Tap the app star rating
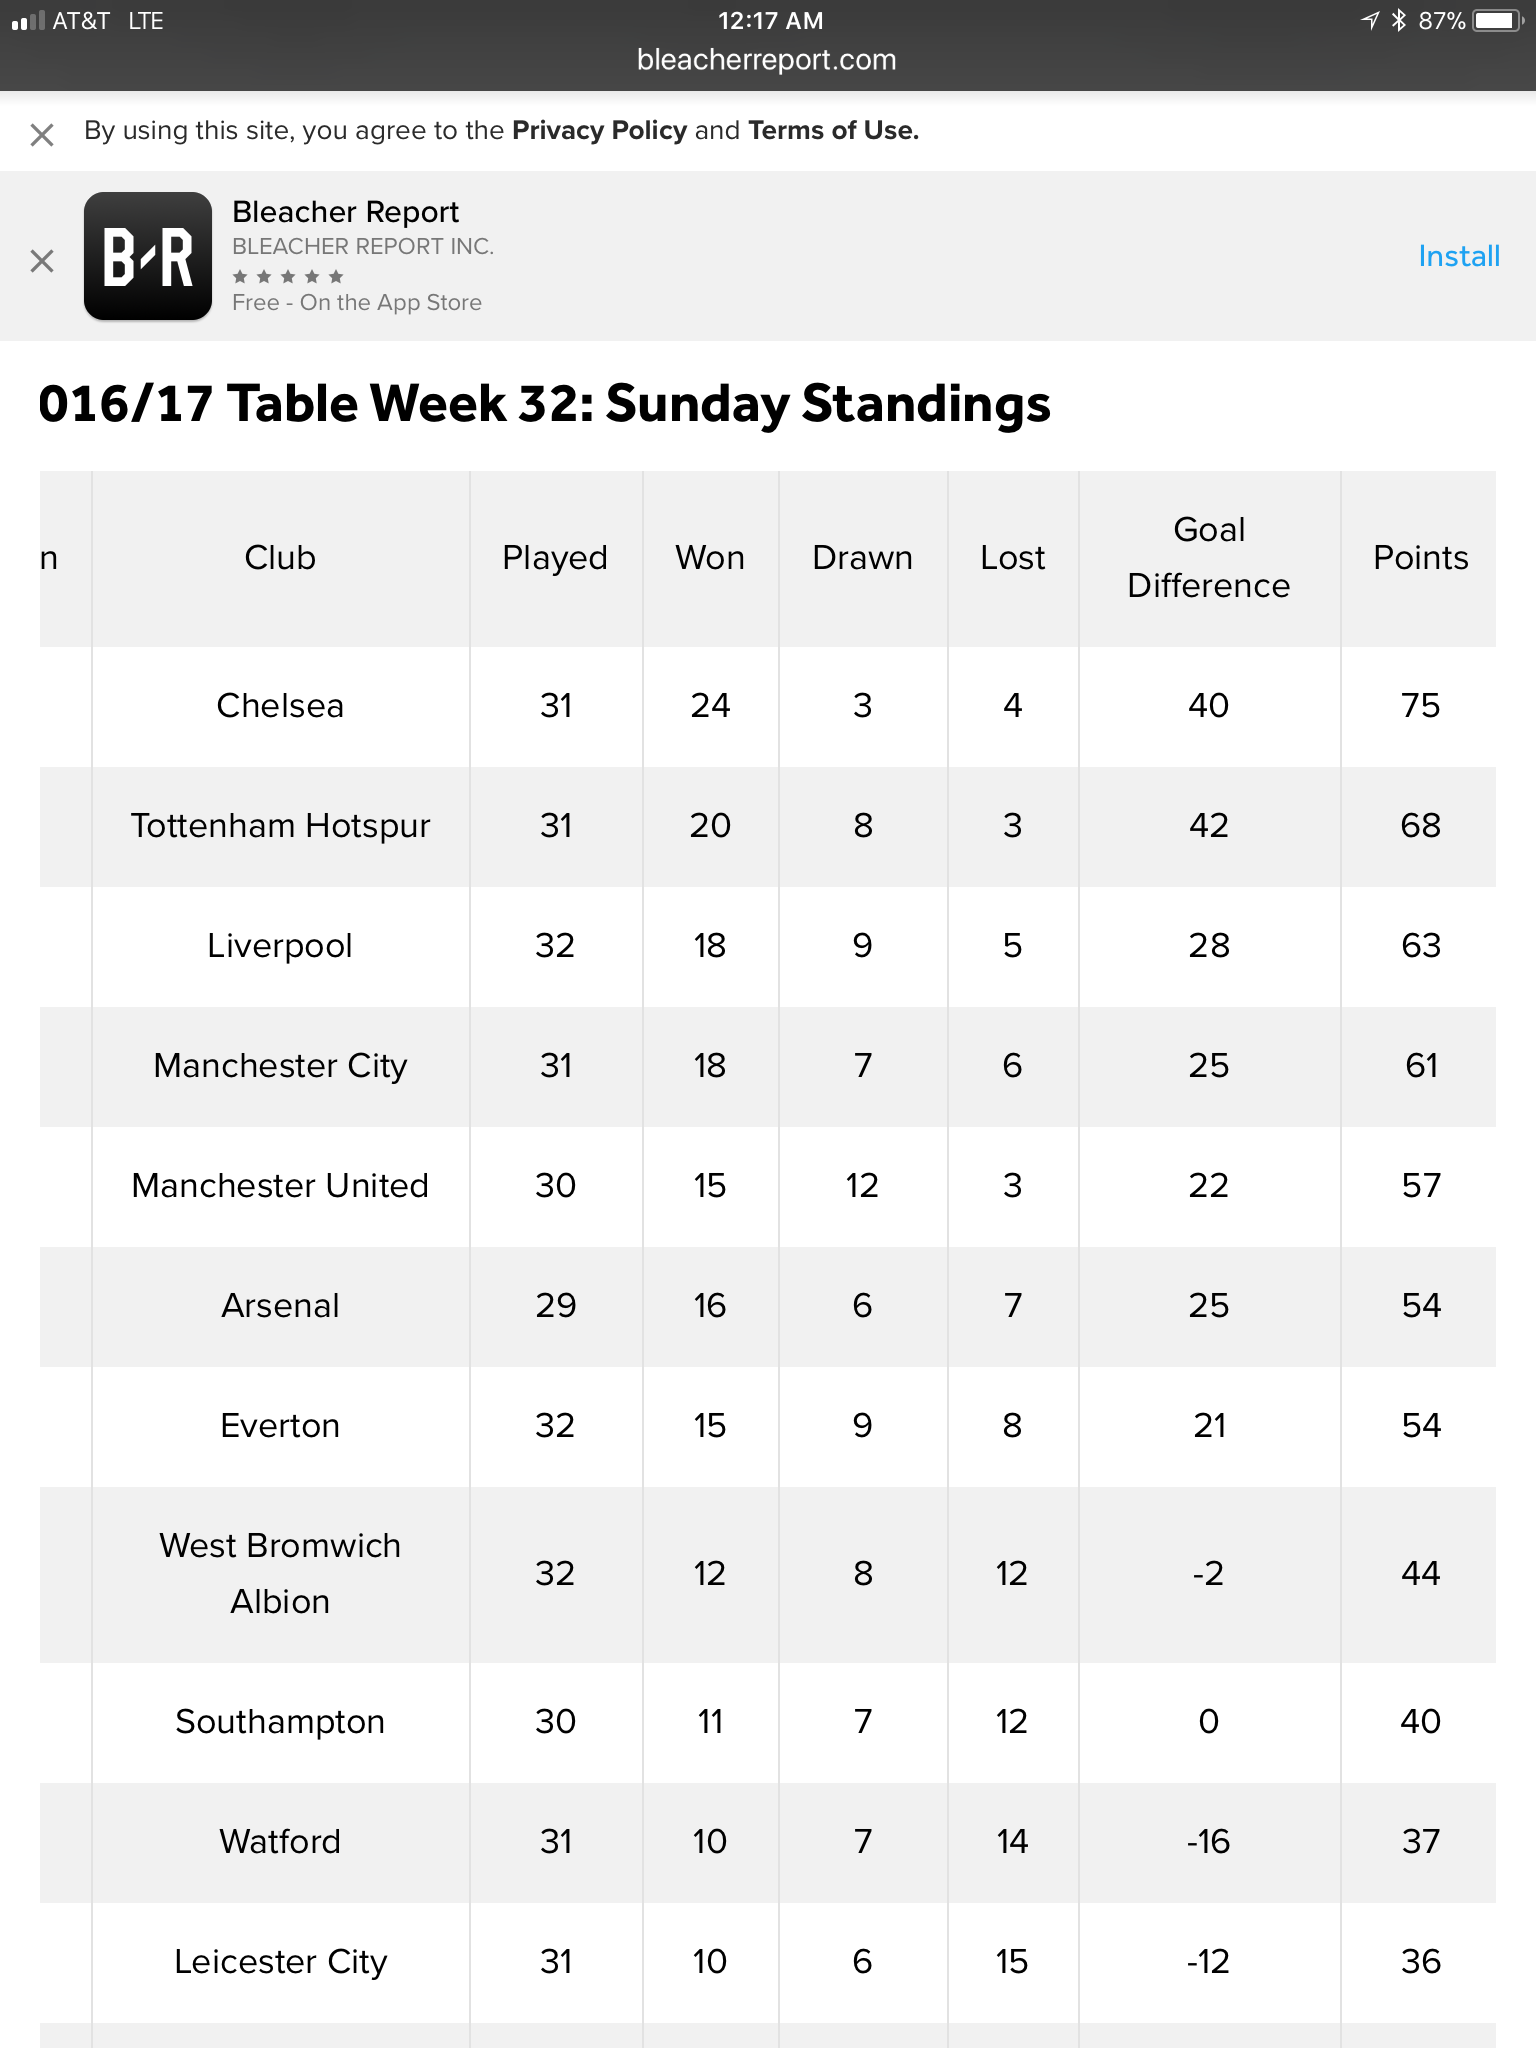Image resolution: width=1536 pixels, height=2048 pixels. click(x=288, y=276)
